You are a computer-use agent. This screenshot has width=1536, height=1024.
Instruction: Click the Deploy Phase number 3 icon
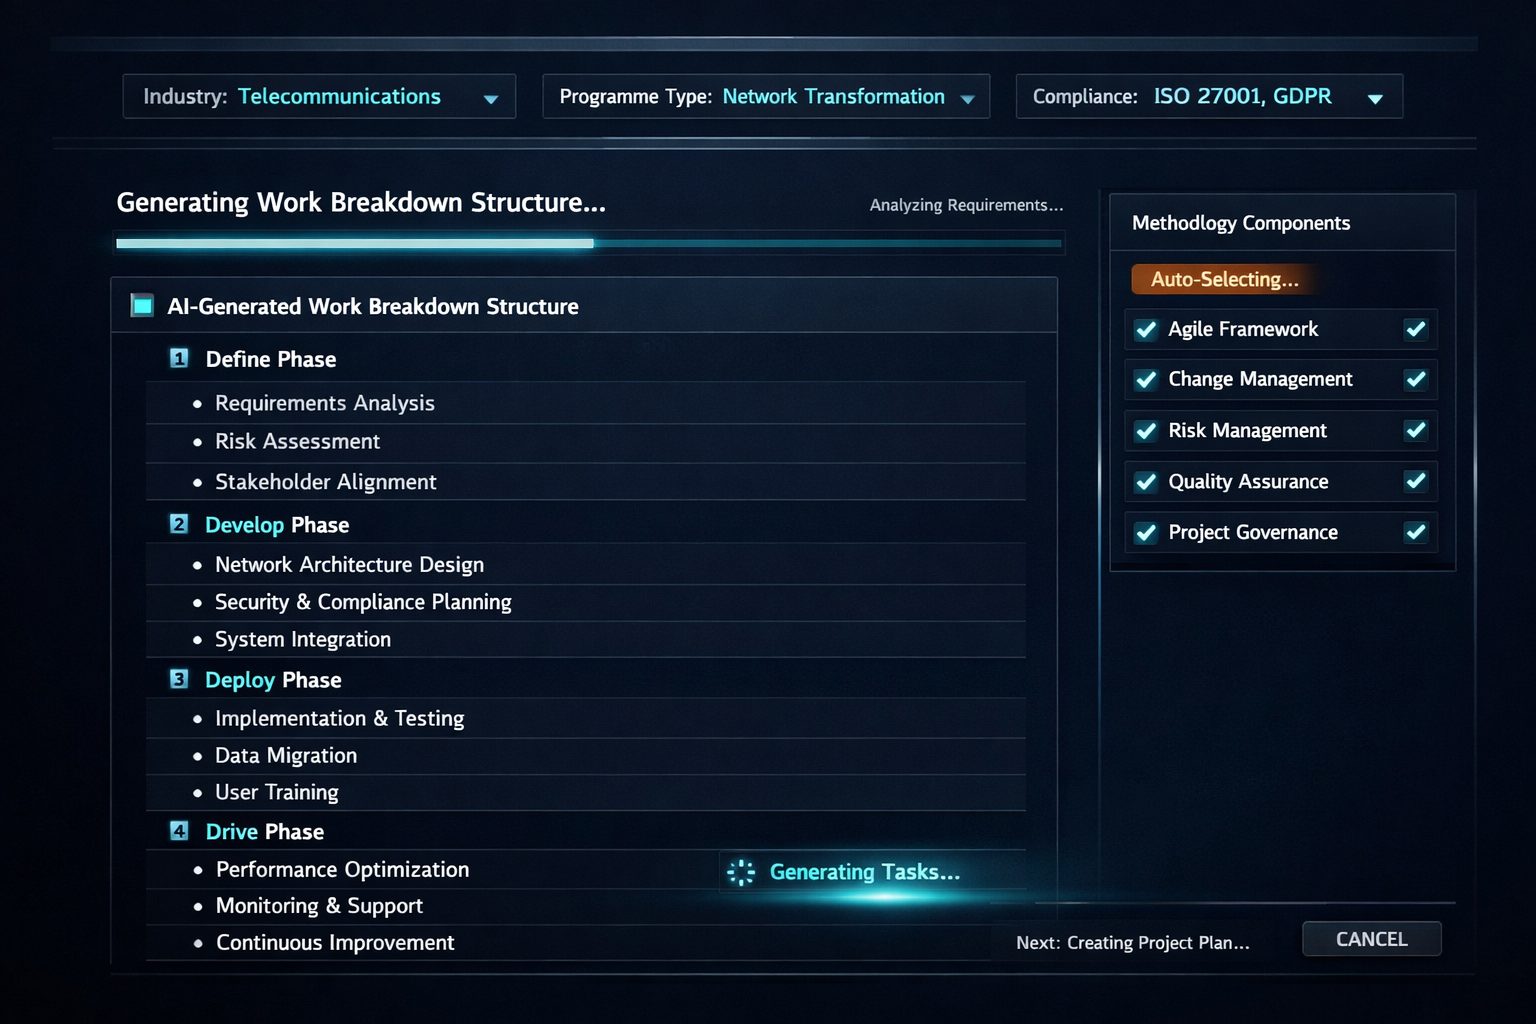click(x=179, y=679)
